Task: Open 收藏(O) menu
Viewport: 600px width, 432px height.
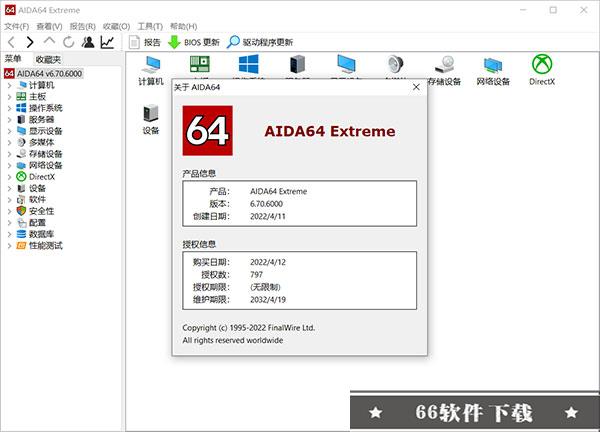Action: [116, 26]
